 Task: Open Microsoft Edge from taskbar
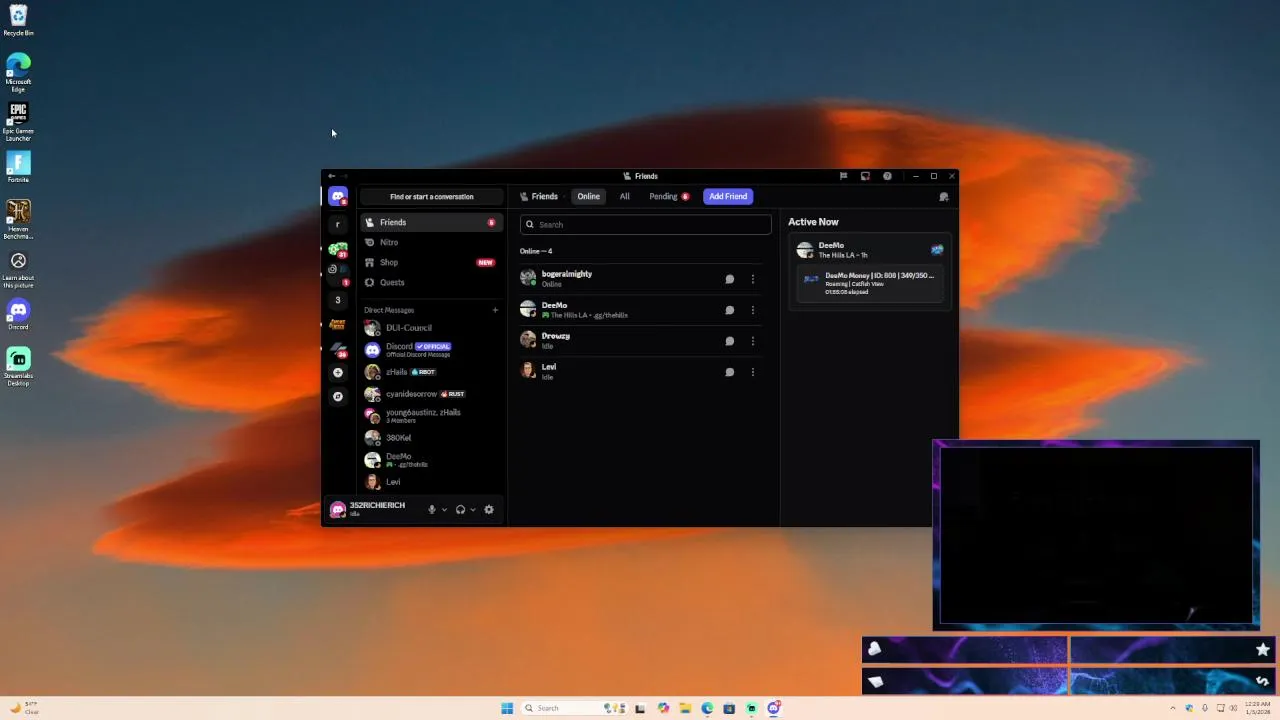[707, 708]
